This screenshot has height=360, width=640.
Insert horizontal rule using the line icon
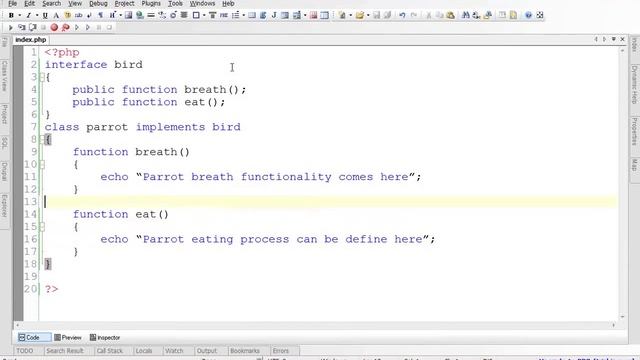point(151,16)
